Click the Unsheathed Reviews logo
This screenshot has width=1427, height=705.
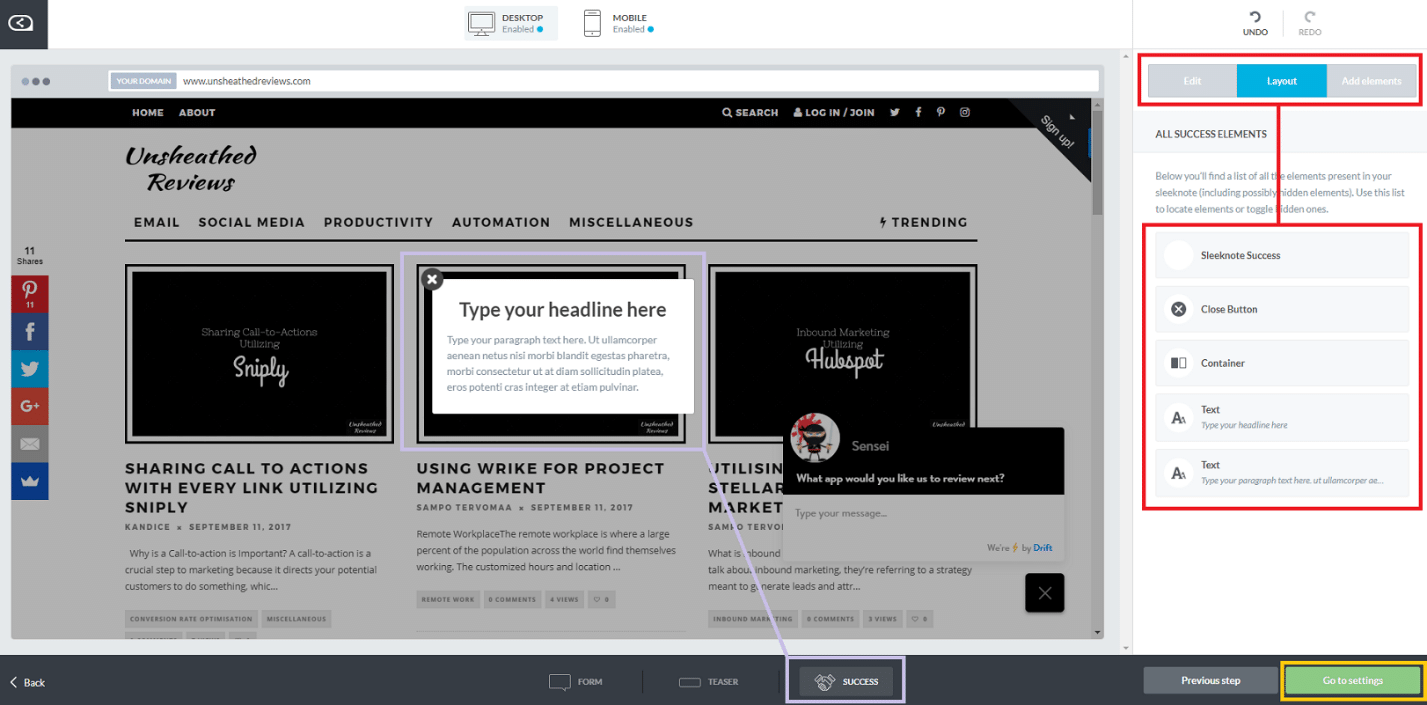click(191, 168)
